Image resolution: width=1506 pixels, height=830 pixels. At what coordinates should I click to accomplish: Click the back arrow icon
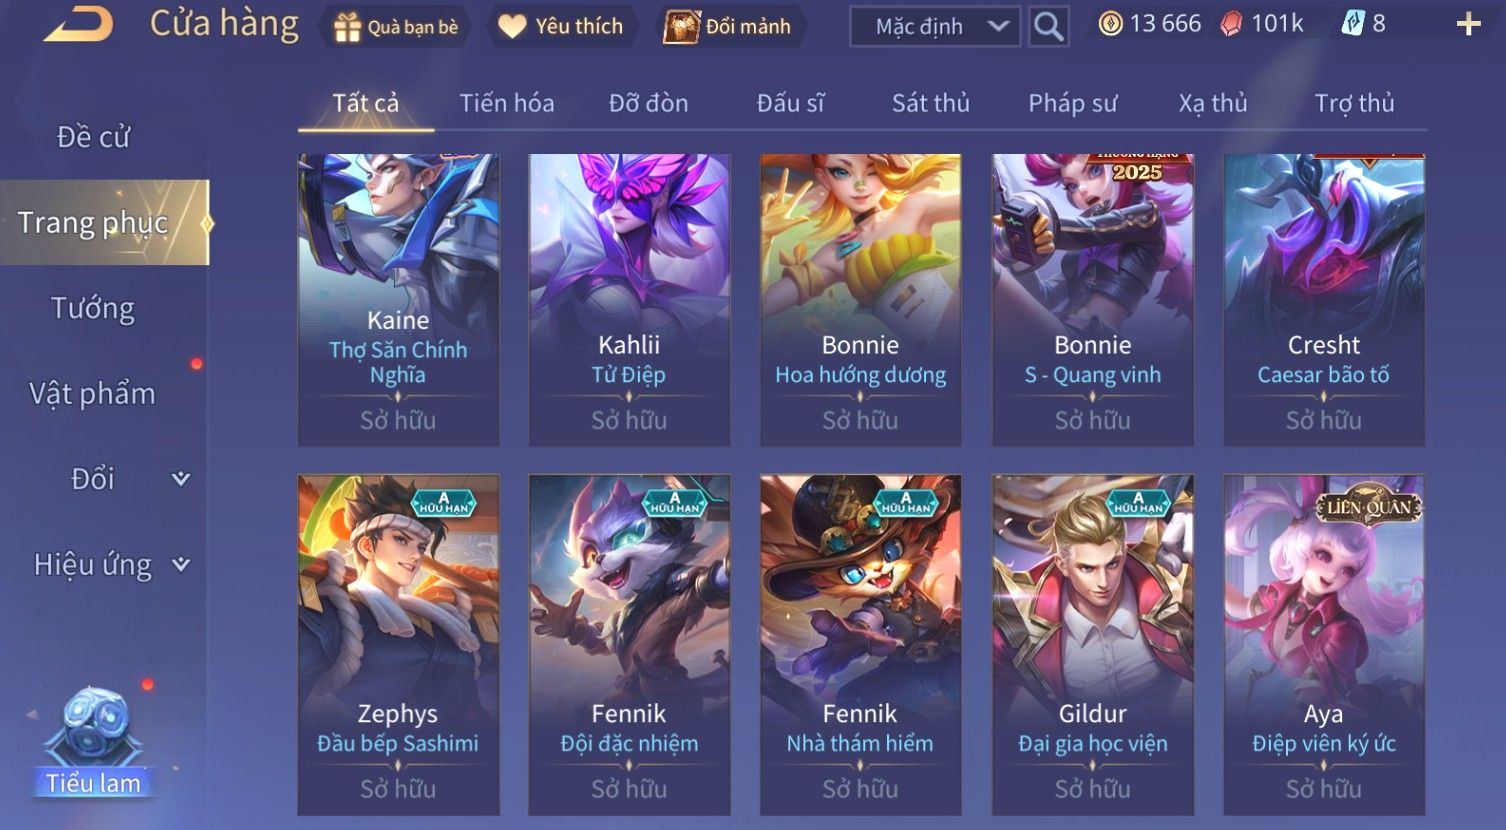tap(78, 24)
